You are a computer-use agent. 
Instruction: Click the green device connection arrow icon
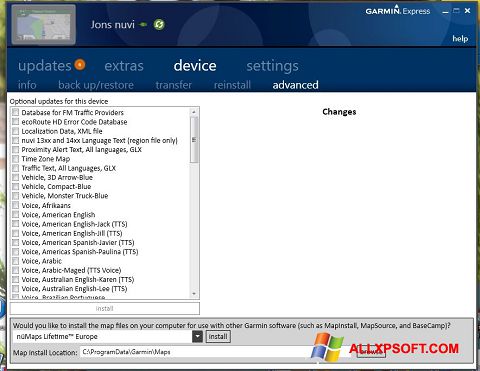pyautogui.click(x=143, y=24)
